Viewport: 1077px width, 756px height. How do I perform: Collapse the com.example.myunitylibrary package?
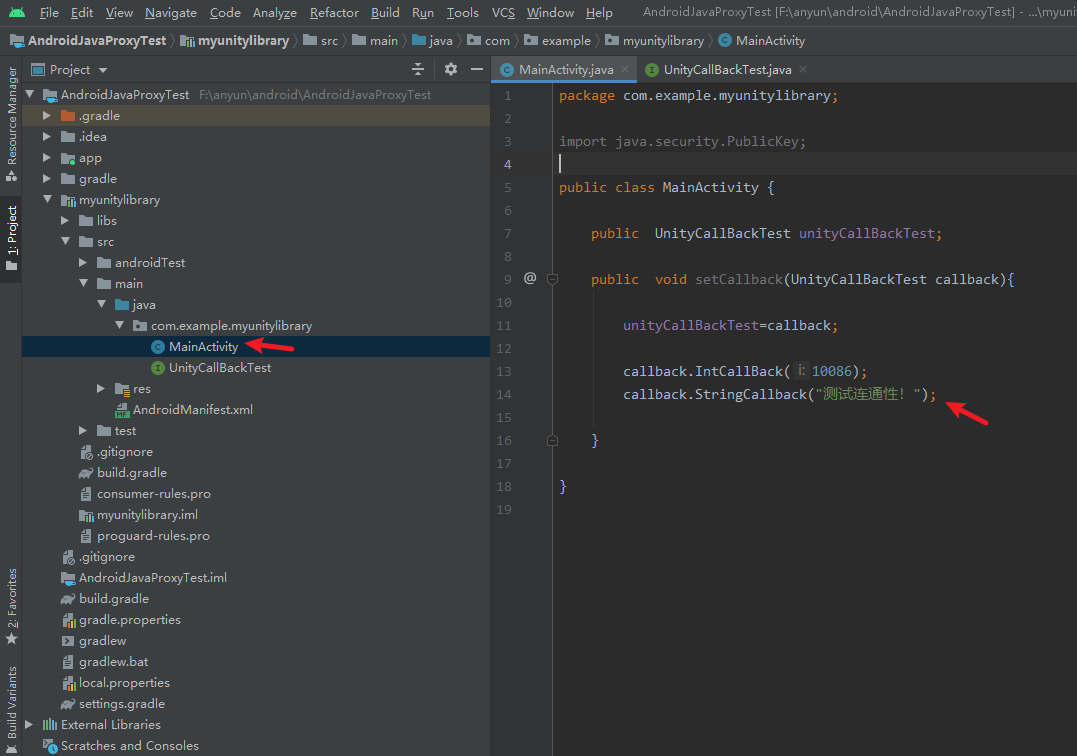coord(120,325)
